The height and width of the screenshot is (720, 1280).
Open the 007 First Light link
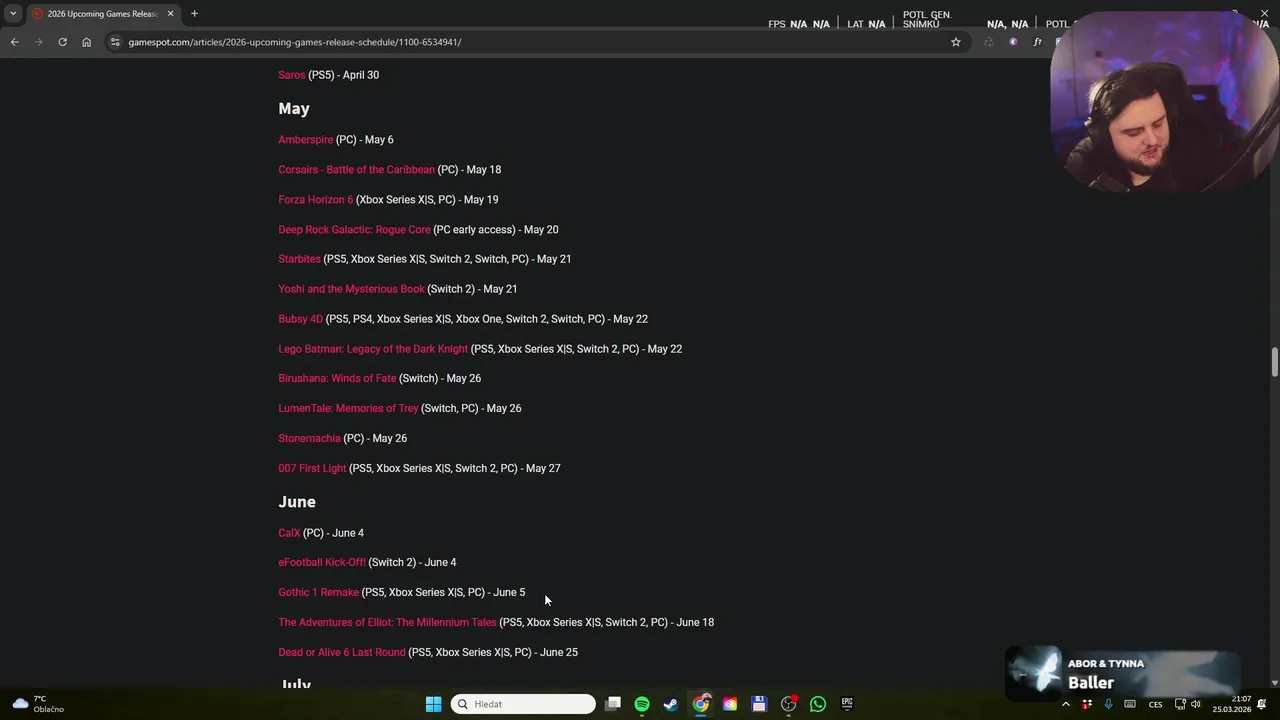pos(312,468)
